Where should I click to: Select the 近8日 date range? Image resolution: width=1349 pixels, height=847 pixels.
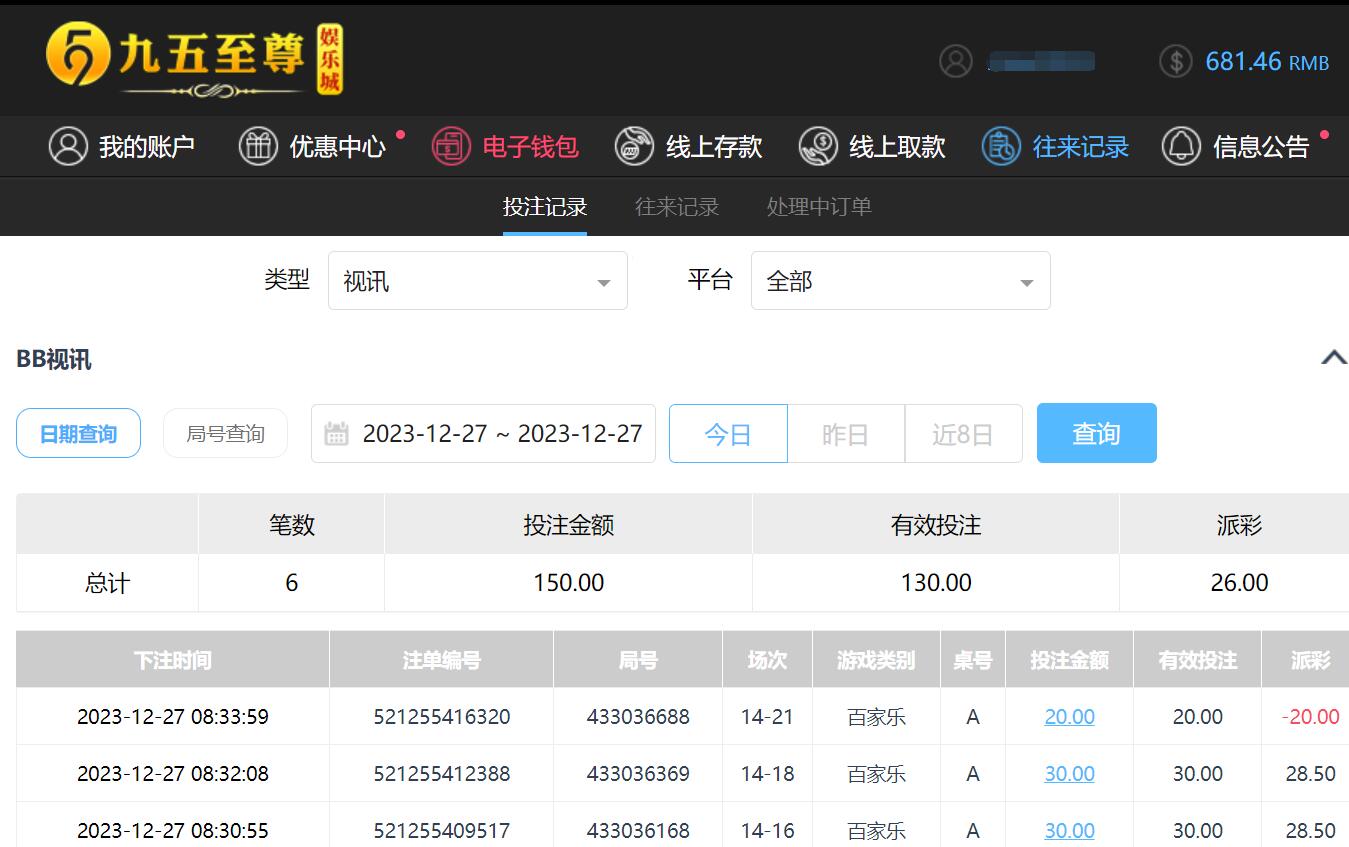[x=963, y=434]
